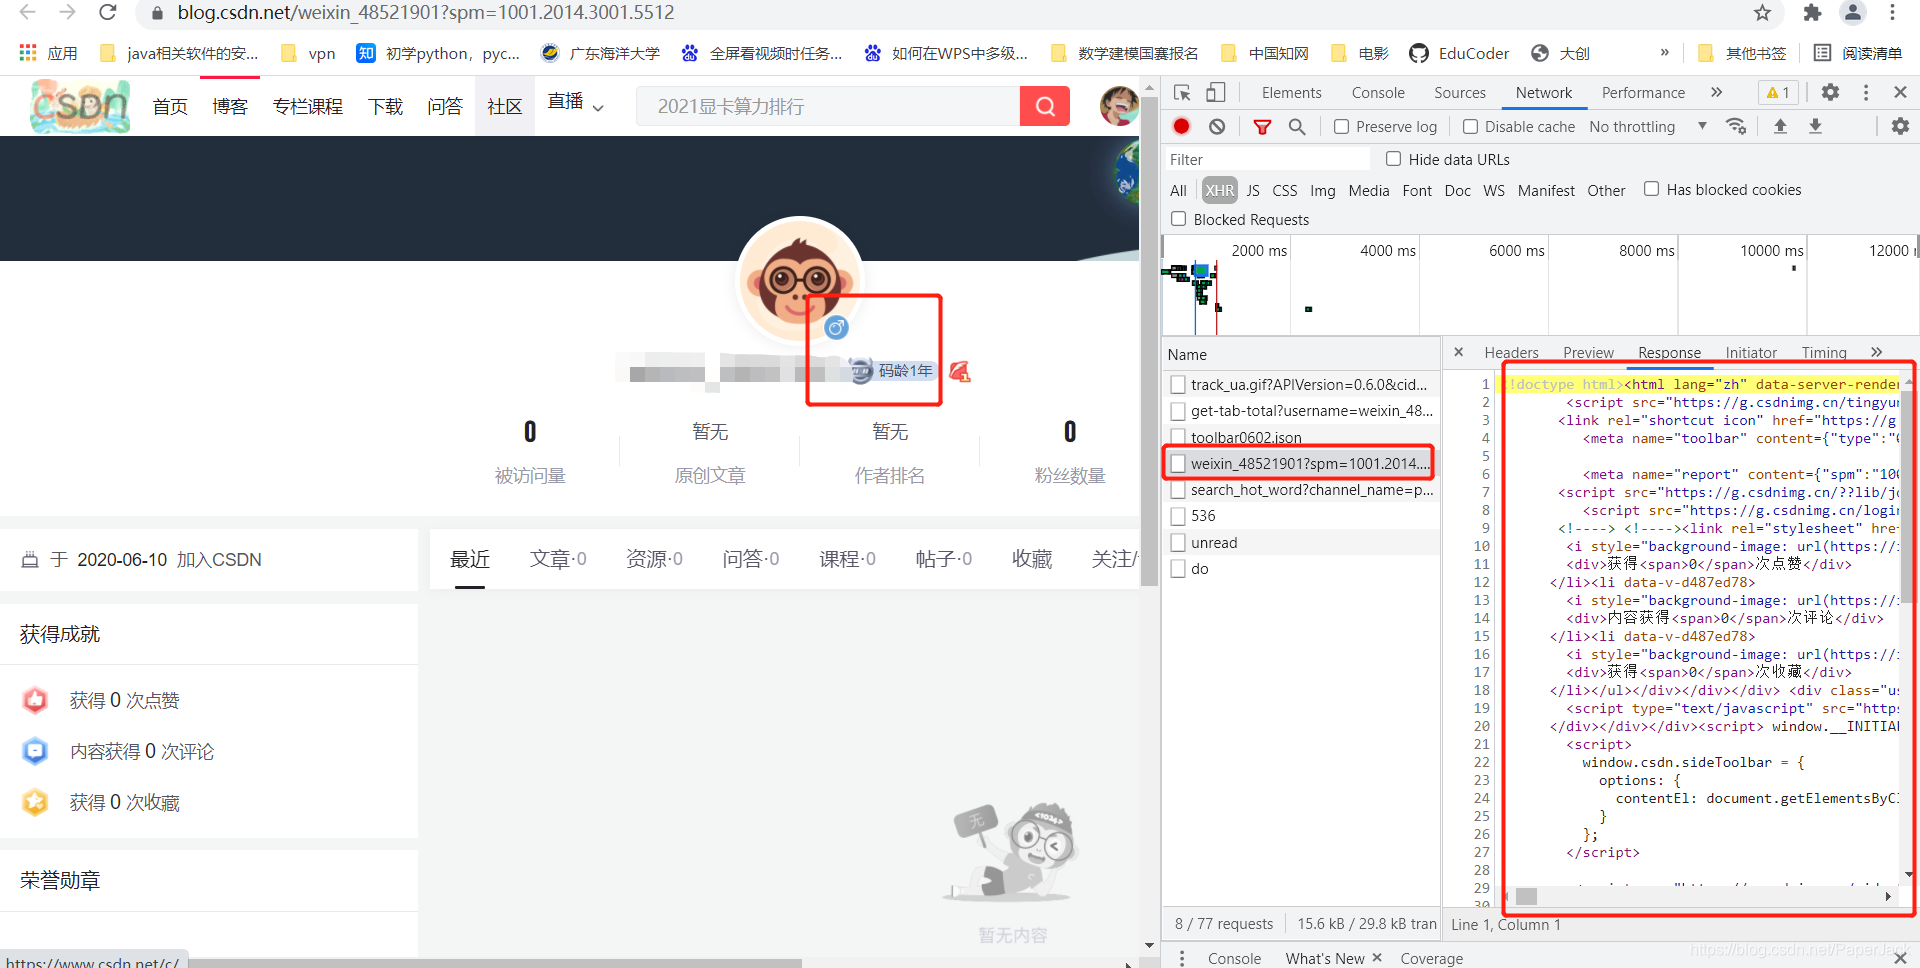Open the Chrome three-dot menu
Image resolution: width=1920 pixels, height=968 pixels.
click(1892, 13)
